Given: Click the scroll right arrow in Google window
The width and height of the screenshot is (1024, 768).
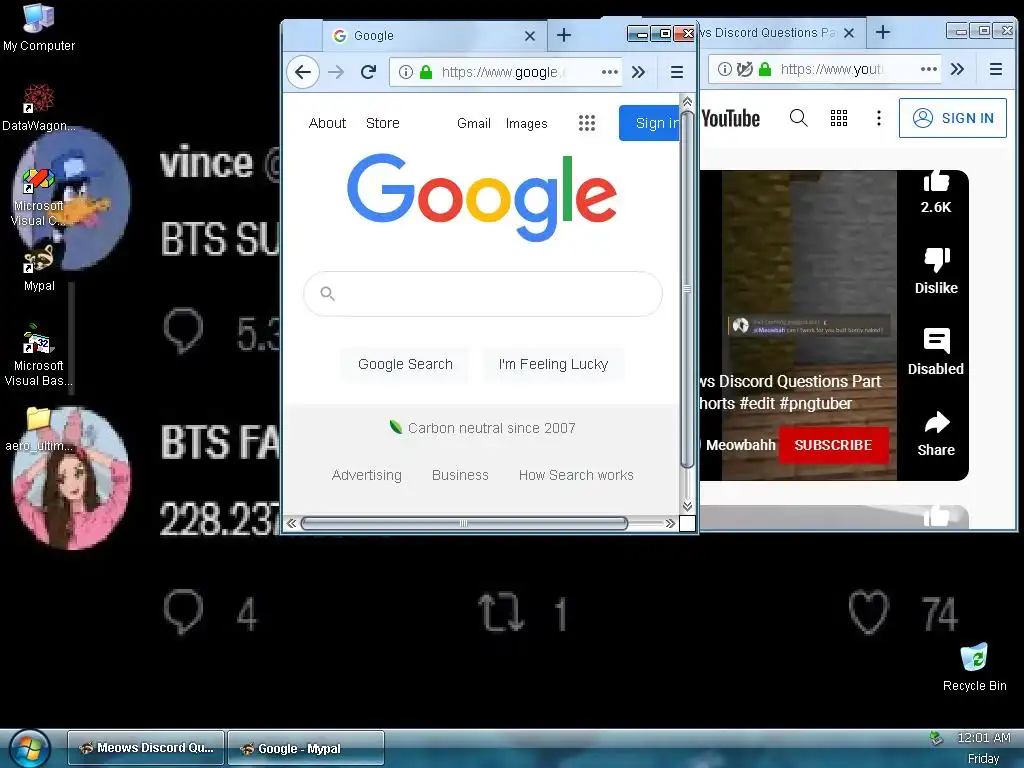Looking at the screenshot, I should (670, 523).
